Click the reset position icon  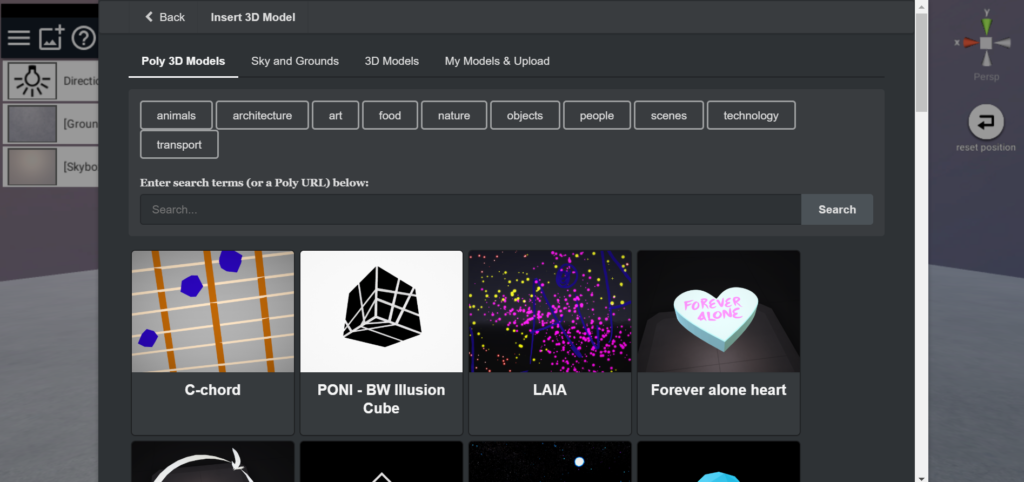pos(986,122)
